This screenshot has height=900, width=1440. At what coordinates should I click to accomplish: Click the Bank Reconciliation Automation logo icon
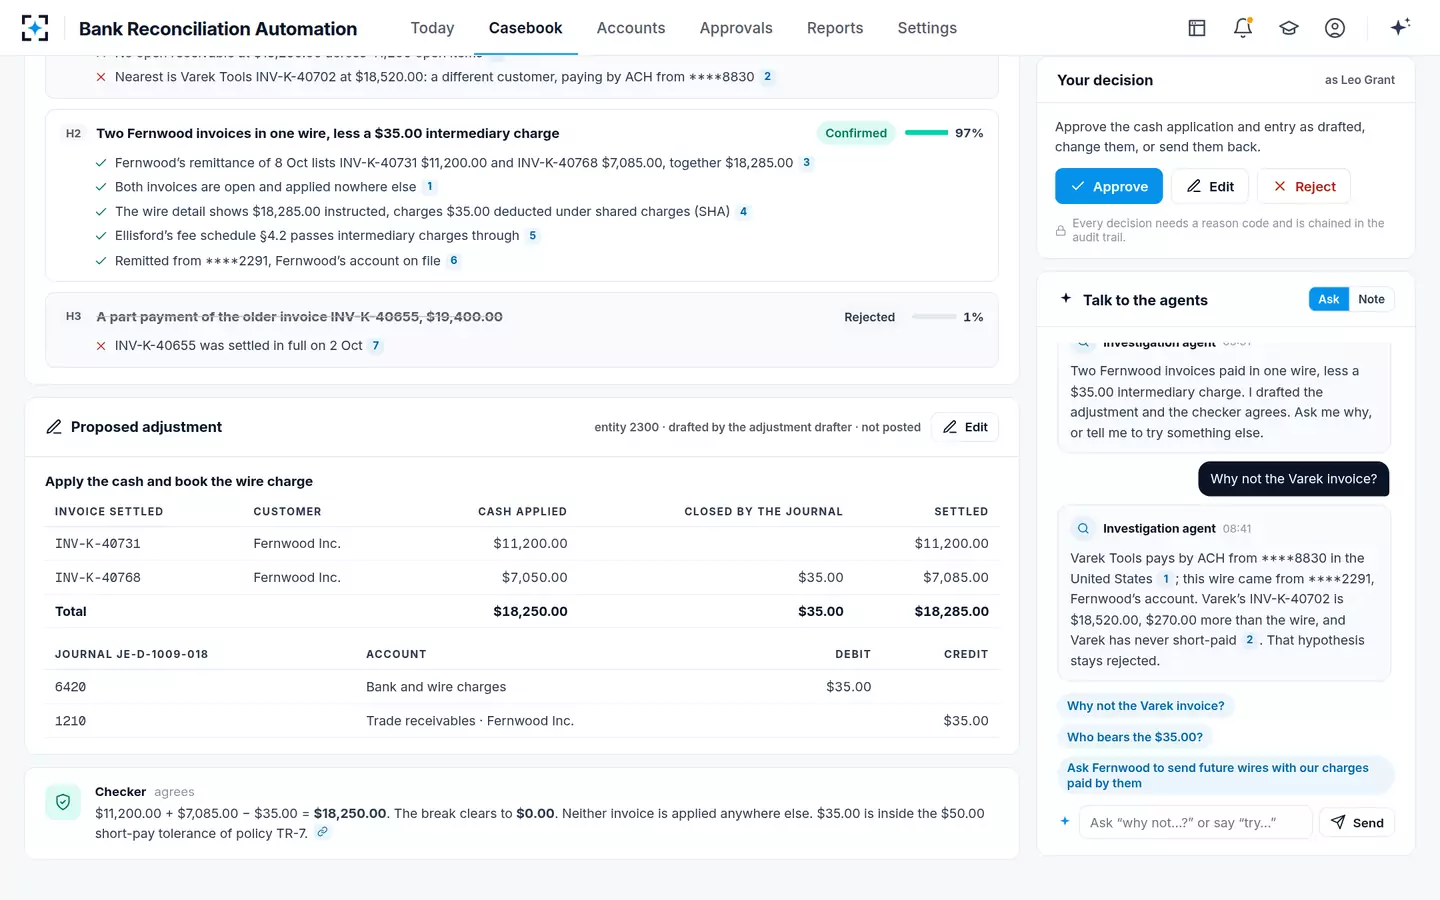pyautogui.click(x=35, y=28)
